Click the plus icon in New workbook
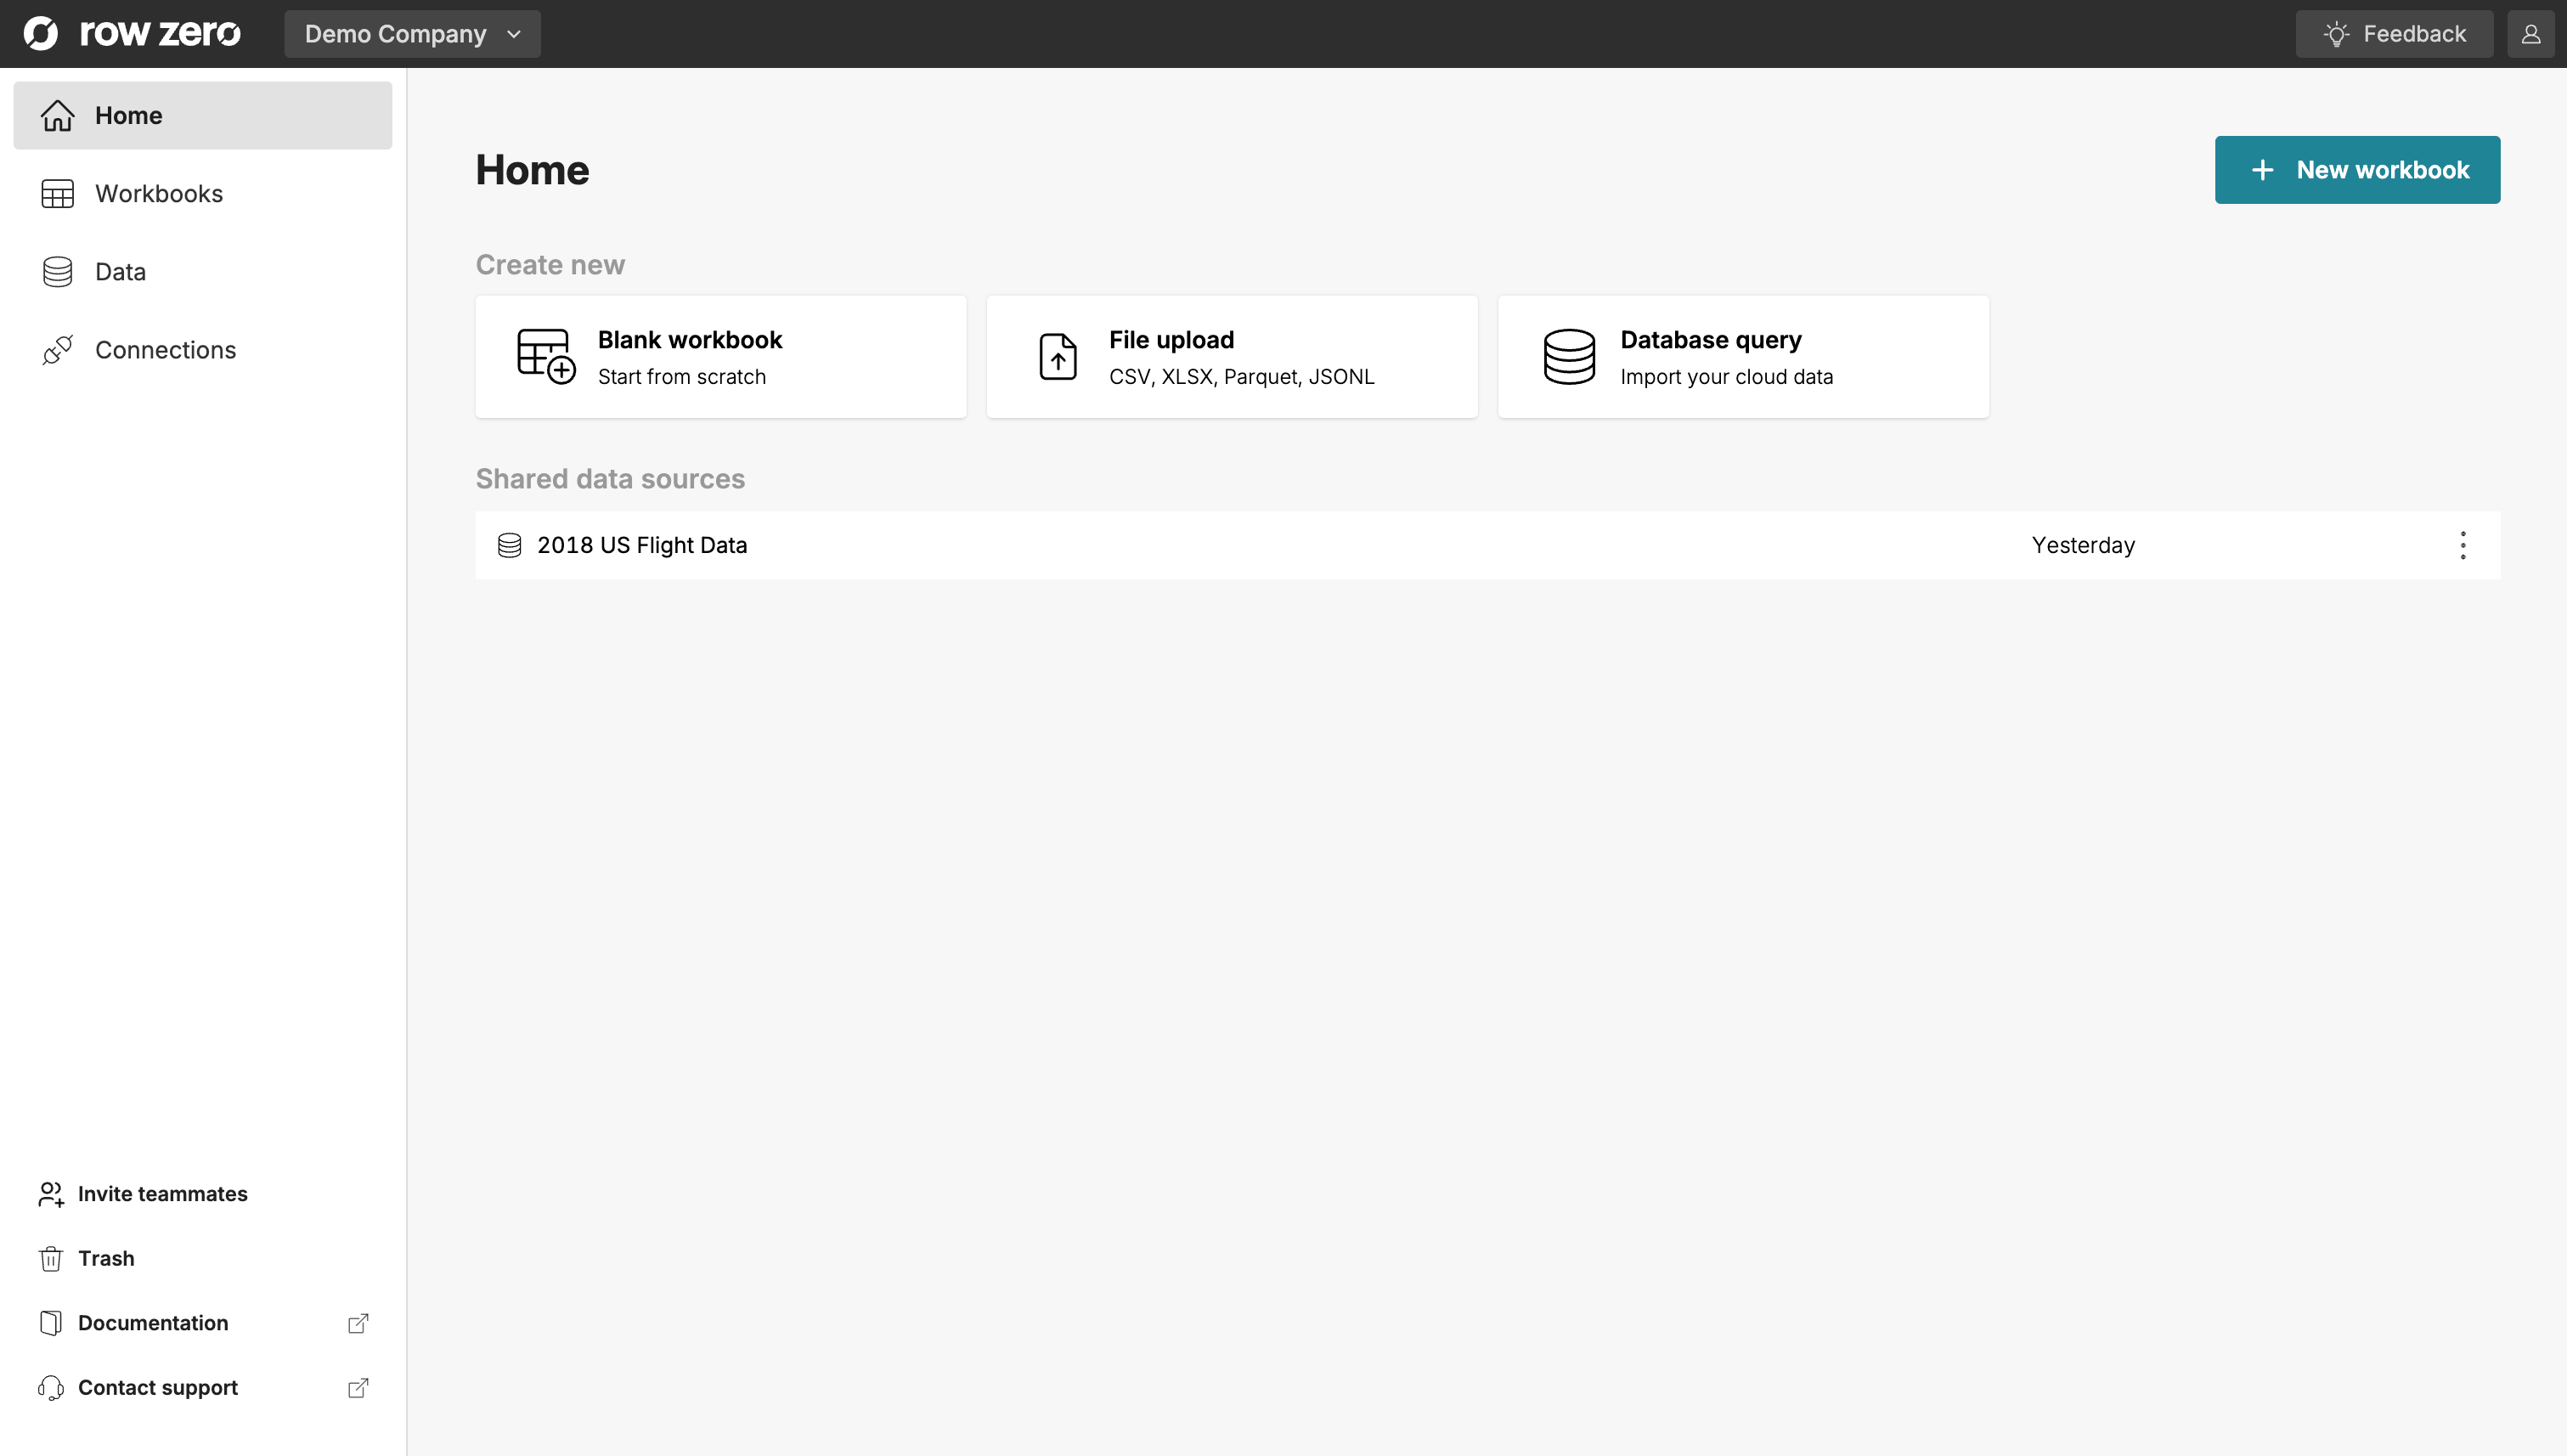This screenshot has height=1456, width=2567. tap(2262, 170)
